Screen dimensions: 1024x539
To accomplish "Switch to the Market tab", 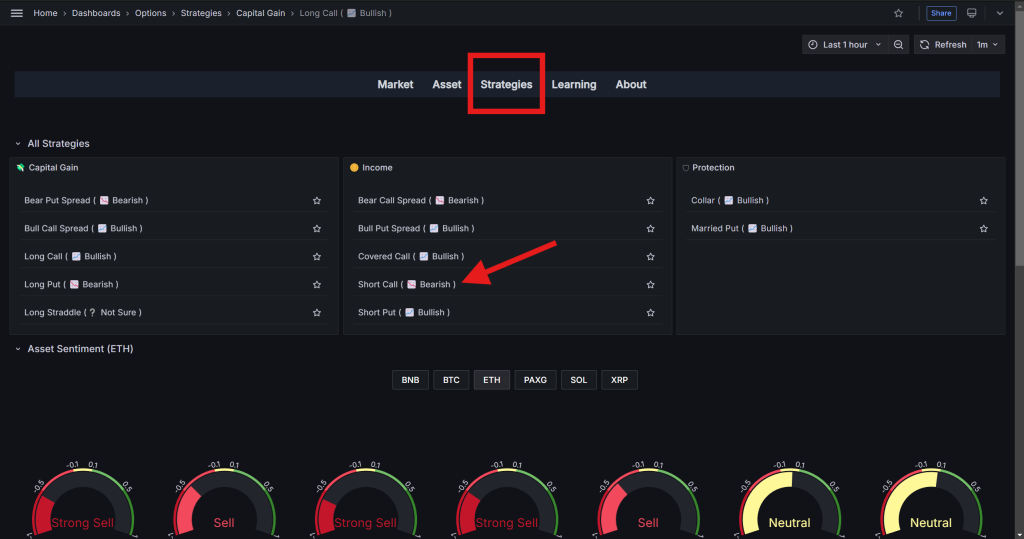I will click(395, 85).
